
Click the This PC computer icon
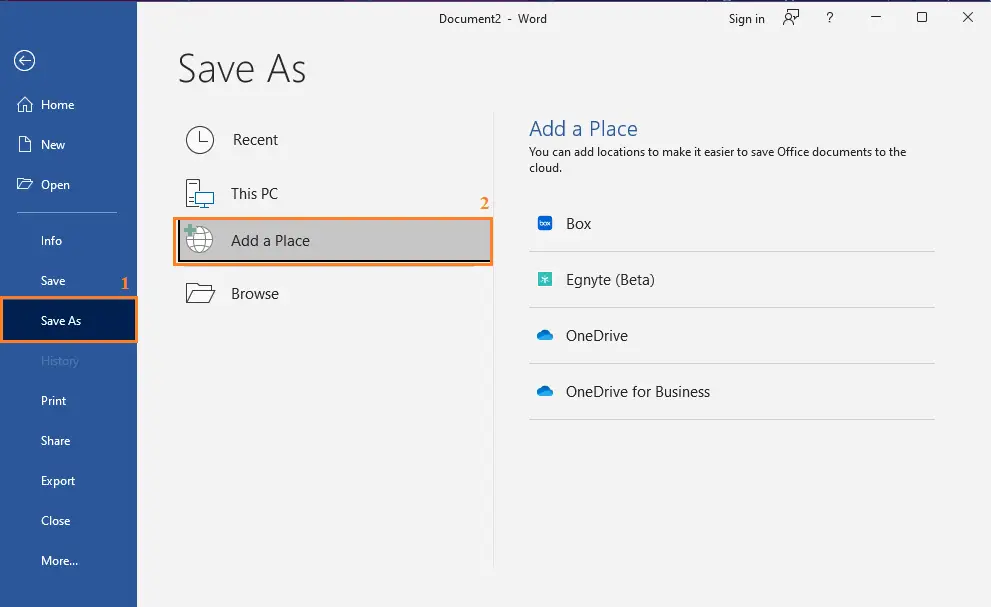(200, 193)
